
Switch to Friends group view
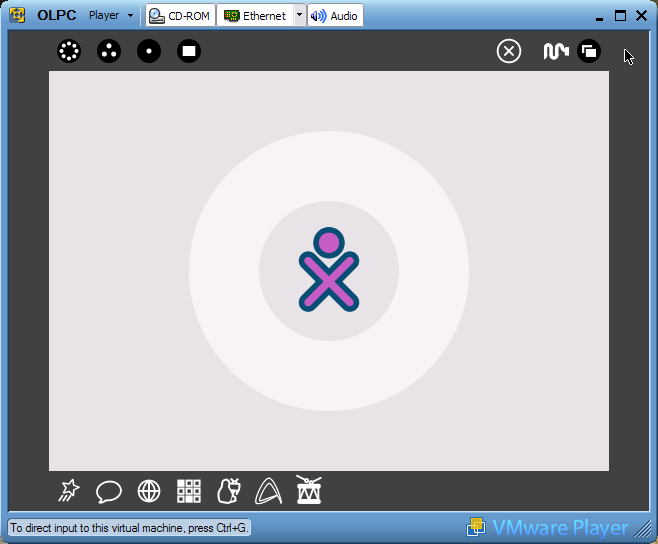click(109, 51)
